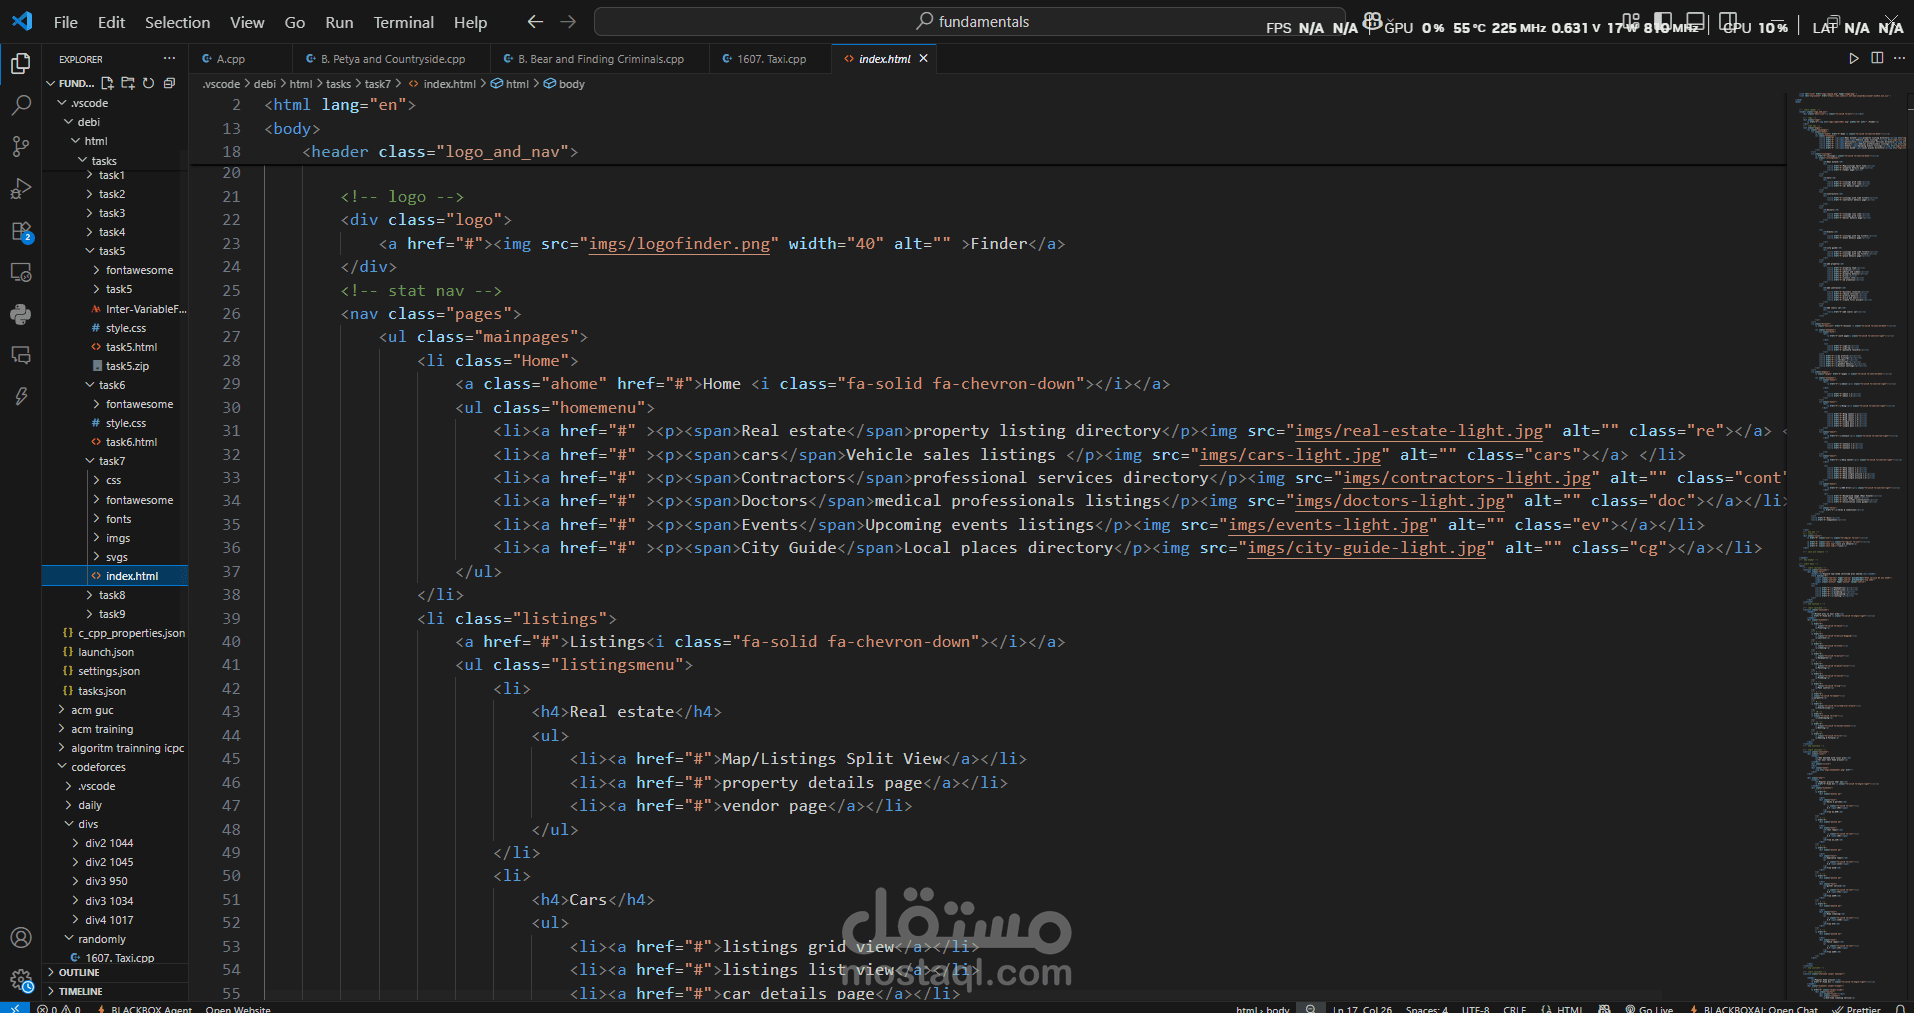Open BLACKBOXAI: Open Chat in status bar
This screenshot has height=1013, width=1914.
pos(1754,1008)
